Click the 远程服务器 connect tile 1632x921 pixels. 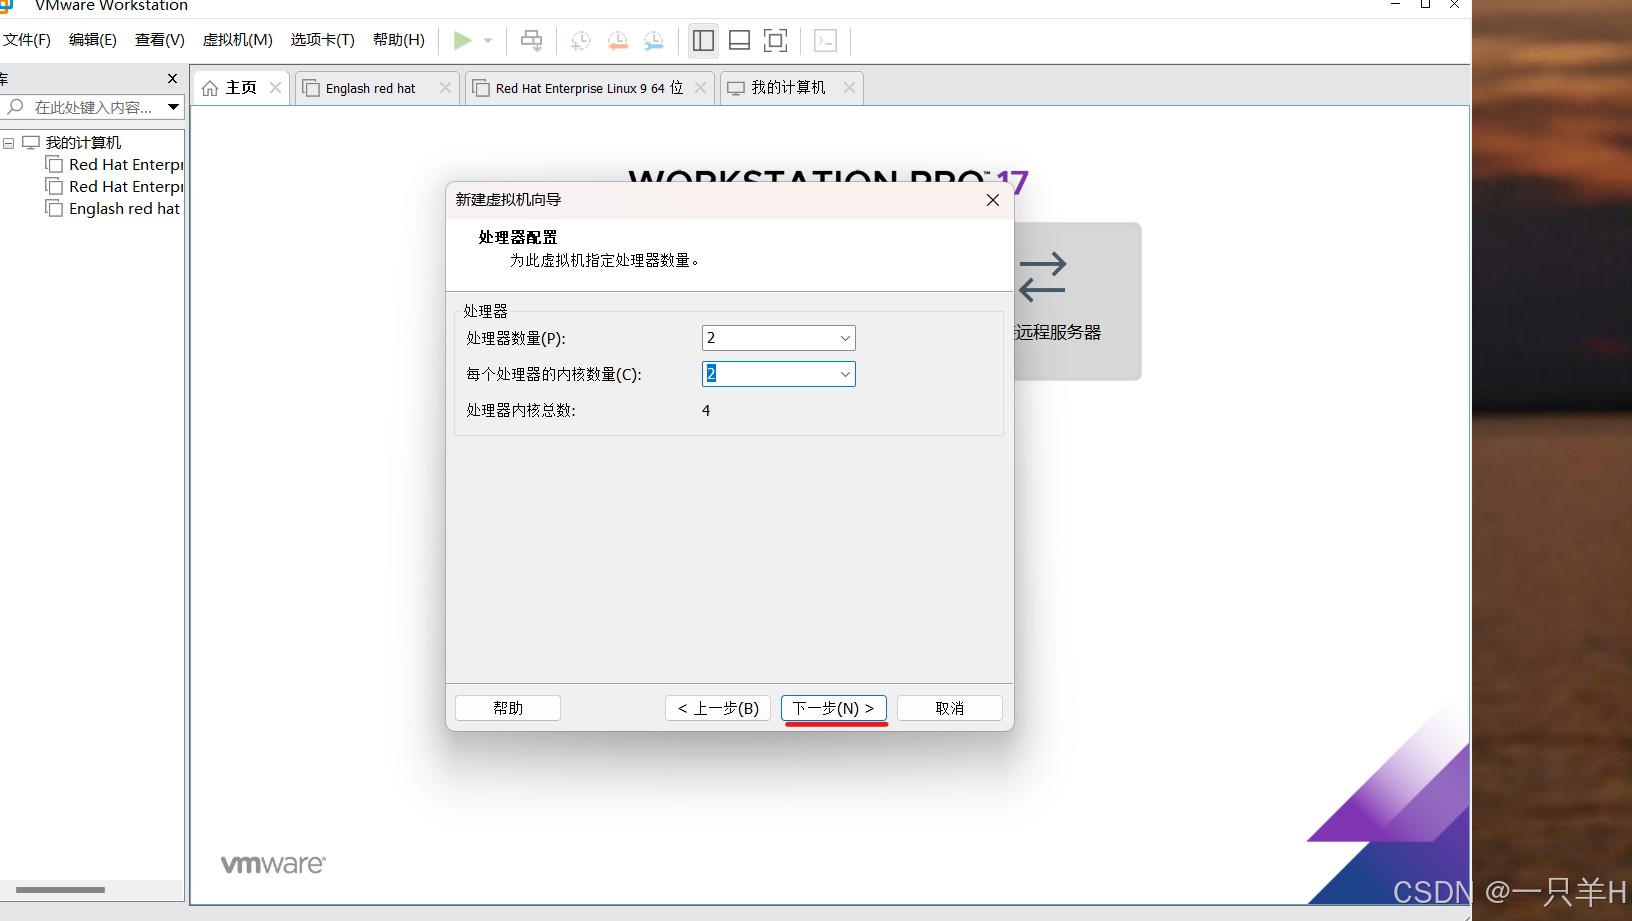[1077, 301]
